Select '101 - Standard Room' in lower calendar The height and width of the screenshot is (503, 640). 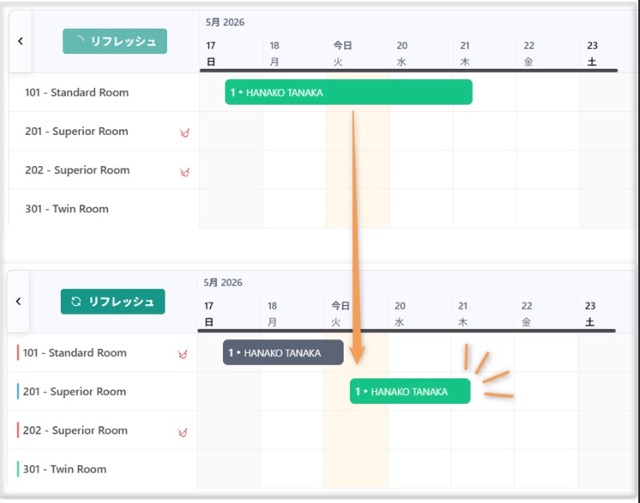click(75, 353)
